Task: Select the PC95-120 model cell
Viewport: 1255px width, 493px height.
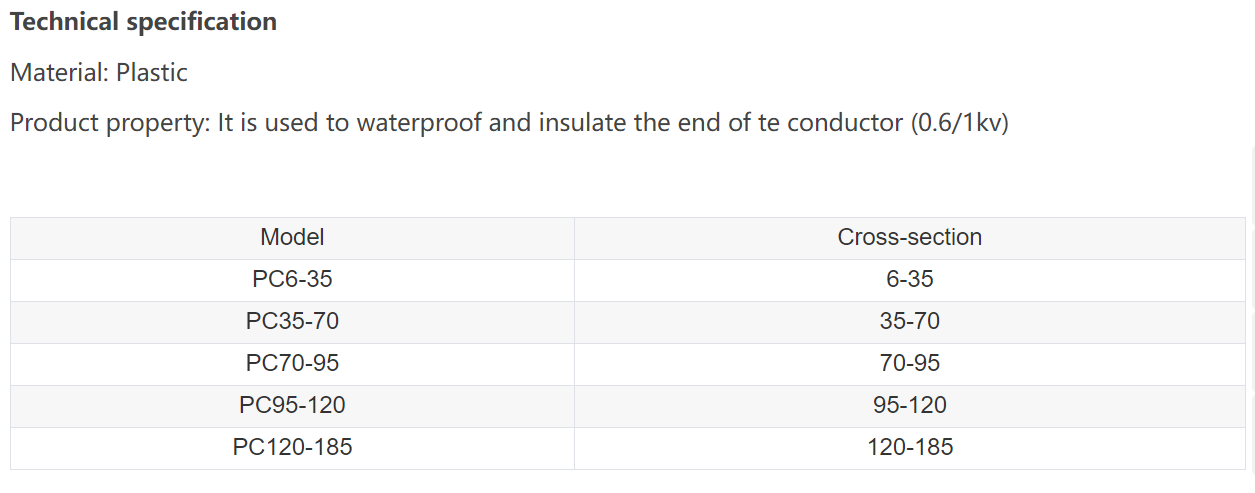Action: [292, 406]
